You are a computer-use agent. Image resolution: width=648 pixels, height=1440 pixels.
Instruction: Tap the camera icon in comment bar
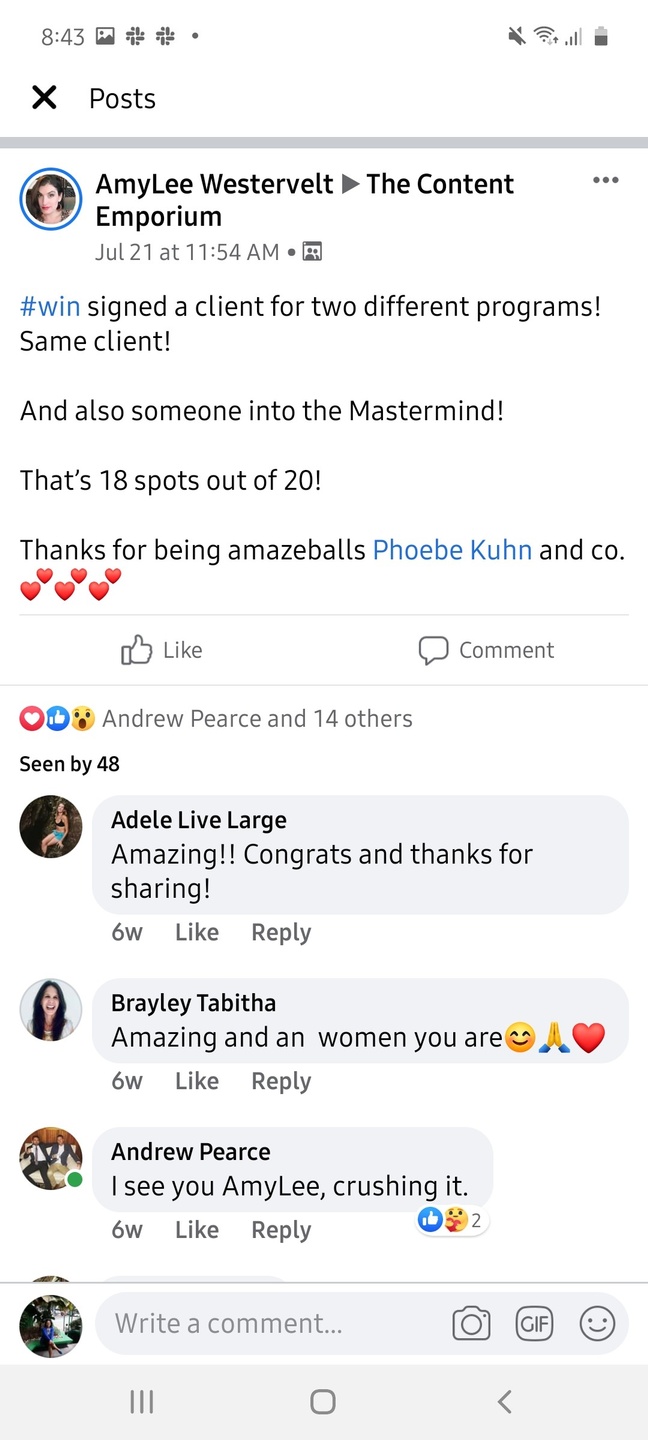[471, 1324]
